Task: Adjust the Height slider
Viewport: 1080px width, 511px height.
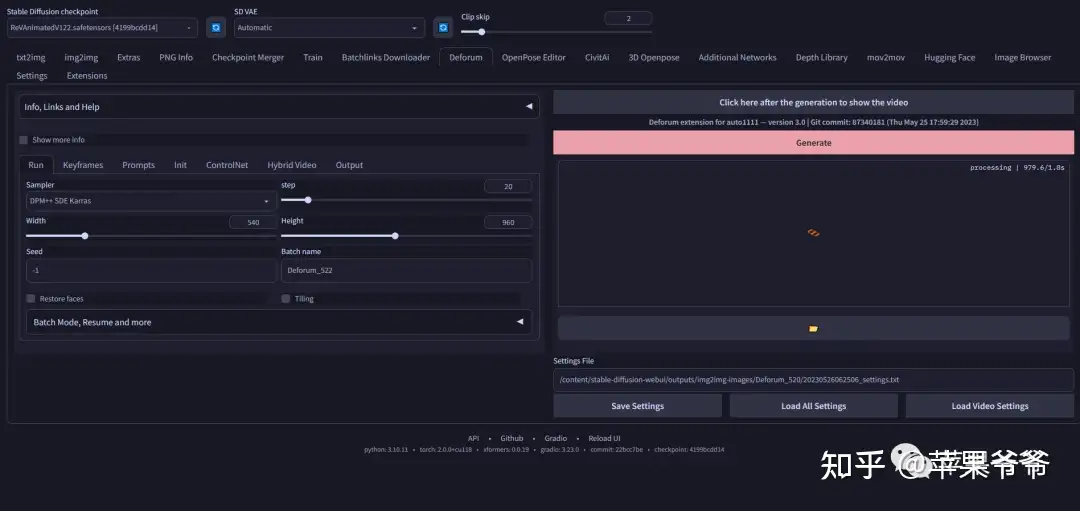Action: (x=406, y=236)
